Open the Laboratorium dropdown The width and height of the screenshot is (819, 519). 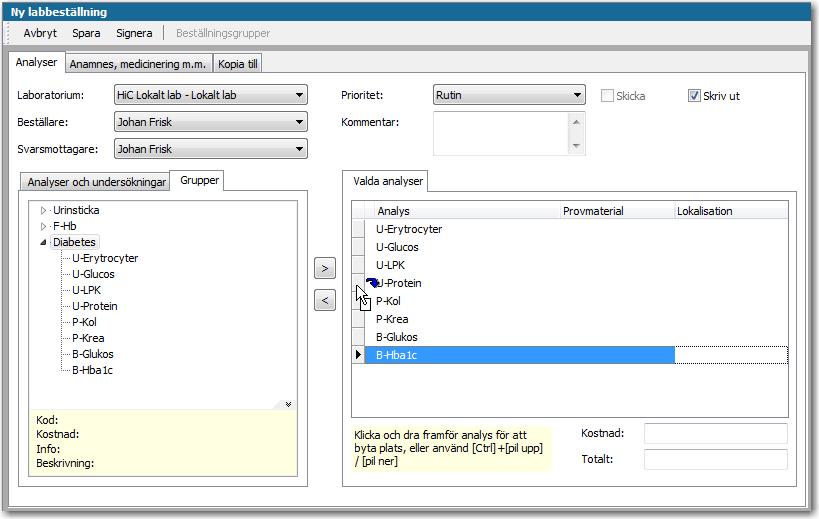click(299, 95)
